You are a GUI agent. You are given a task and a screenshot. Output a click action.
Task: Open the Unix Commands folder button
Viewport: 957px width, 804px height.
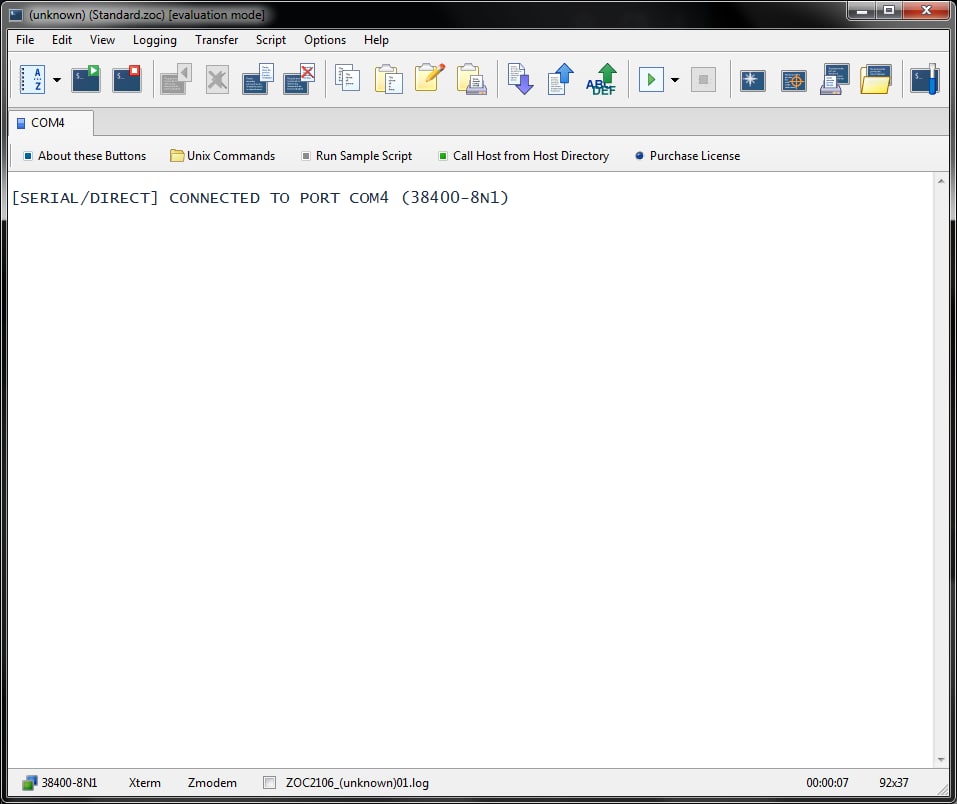click(223, 156)
